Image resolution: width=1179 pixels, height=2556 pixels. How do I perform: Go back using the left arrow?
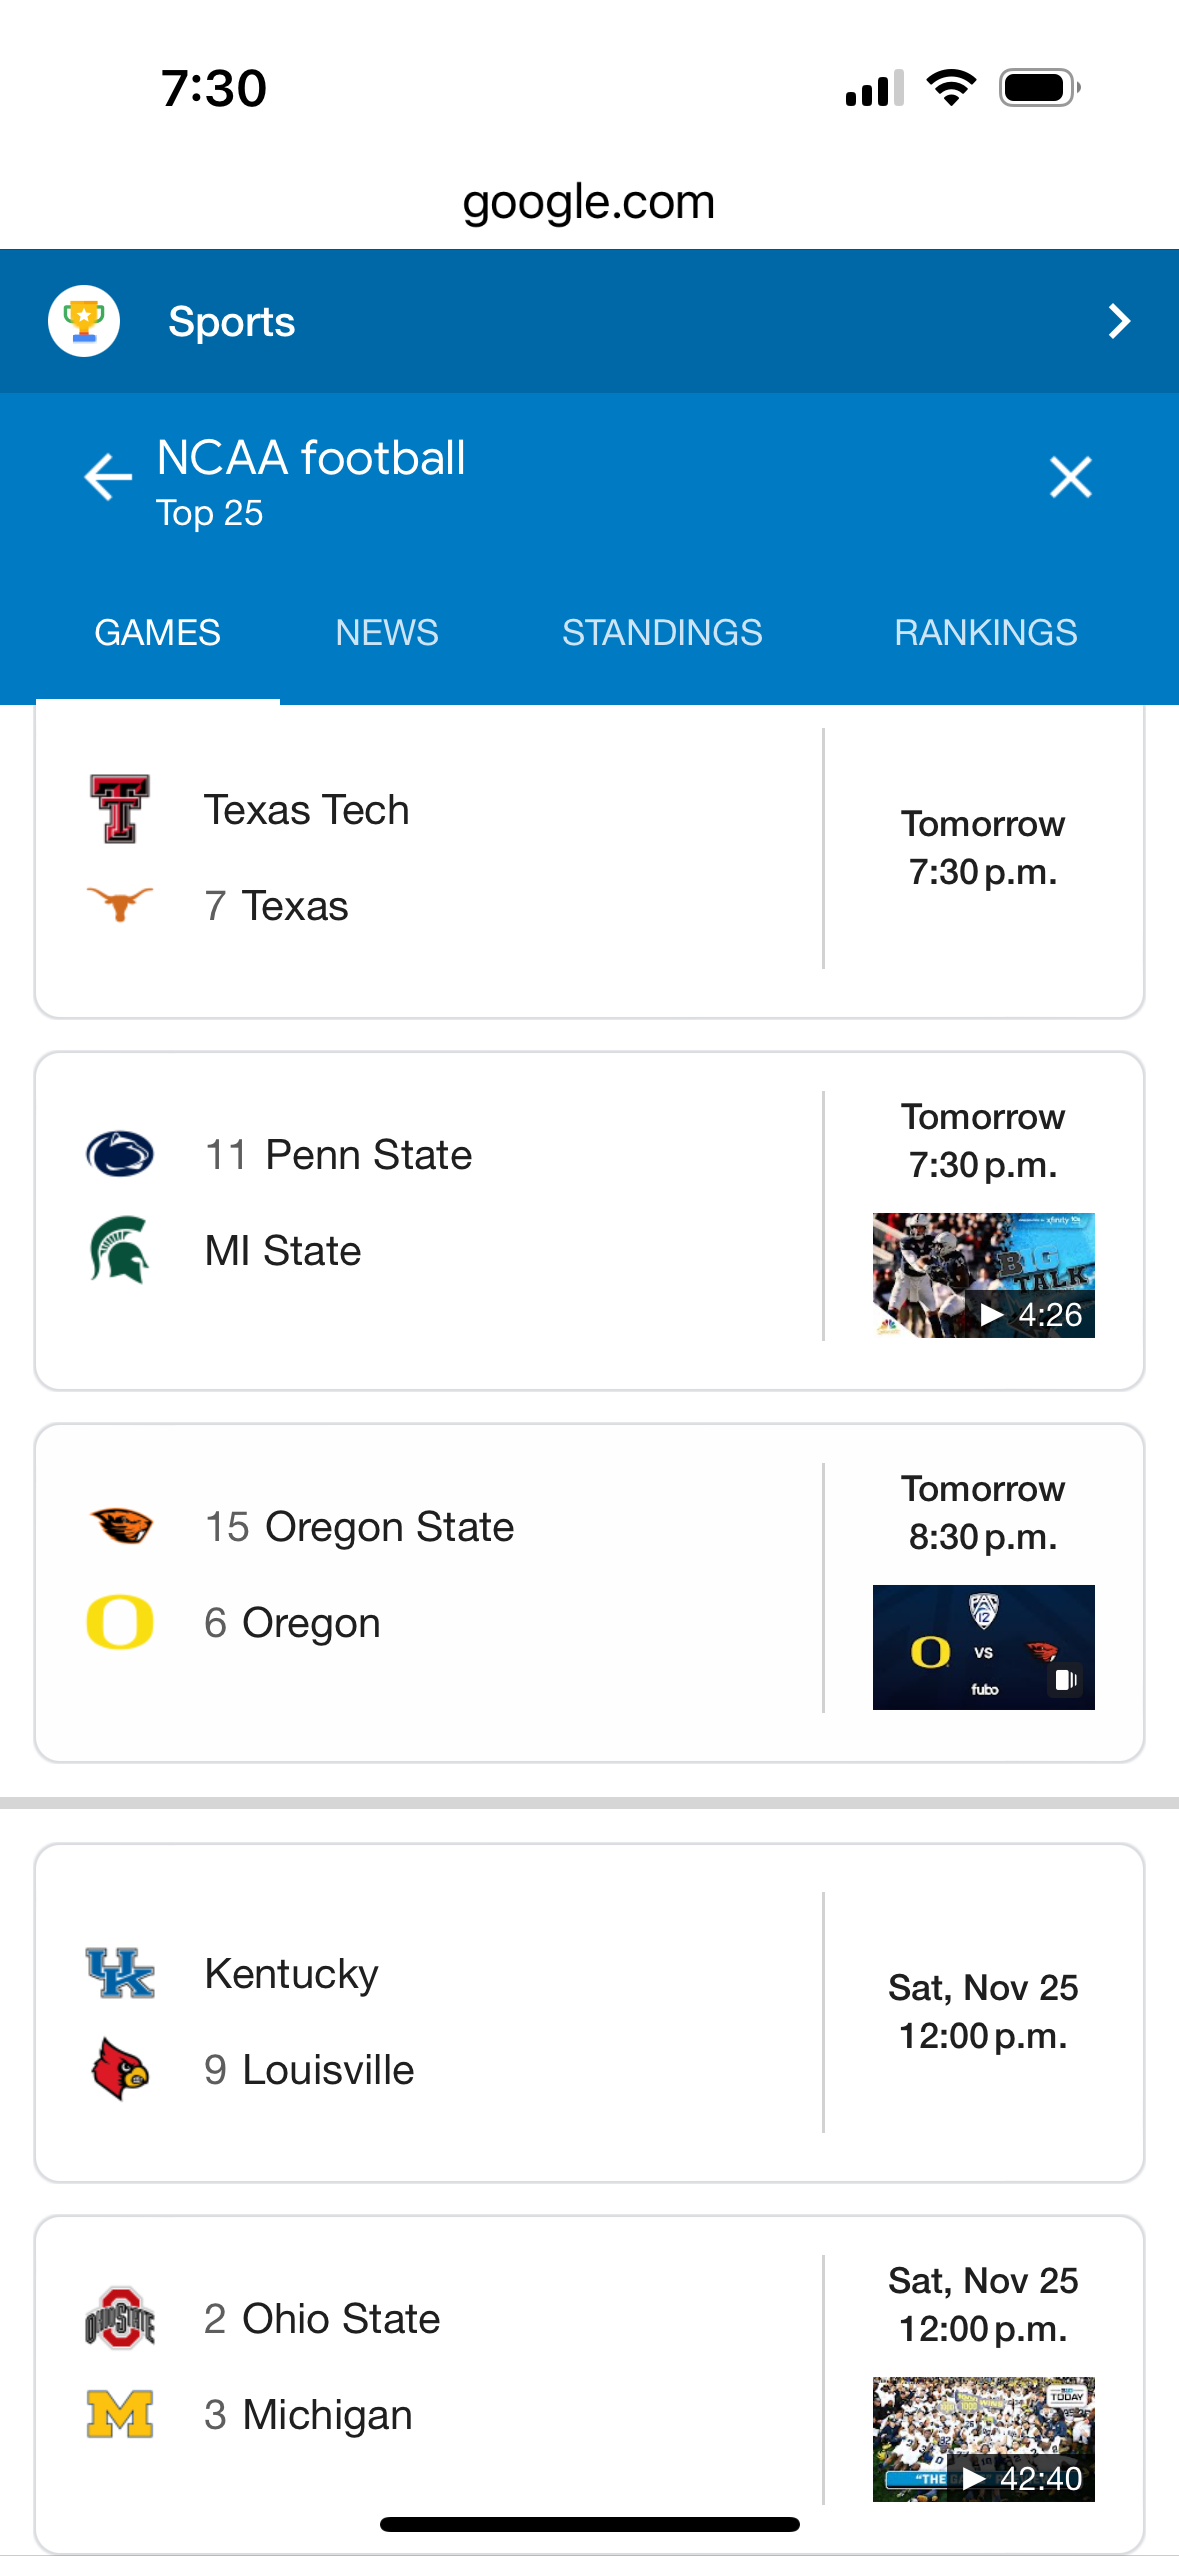pos(108,477)
